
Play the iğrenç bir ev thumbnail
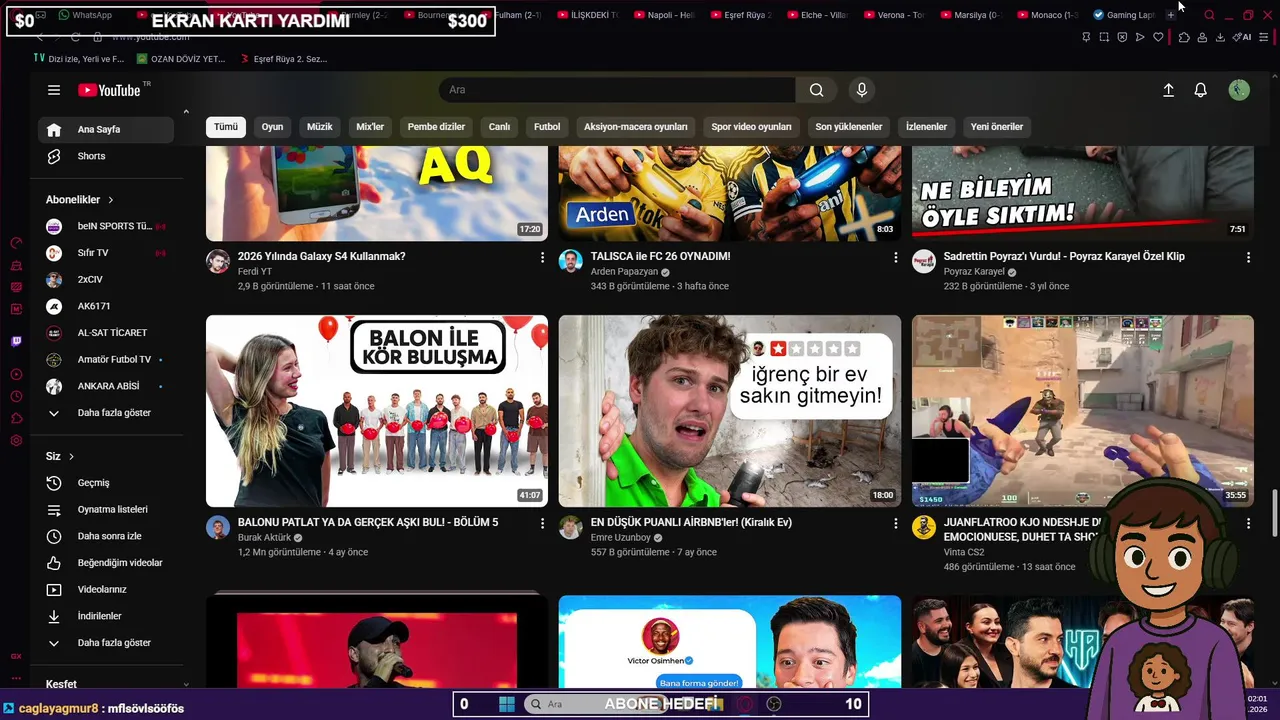click(730, 411)
